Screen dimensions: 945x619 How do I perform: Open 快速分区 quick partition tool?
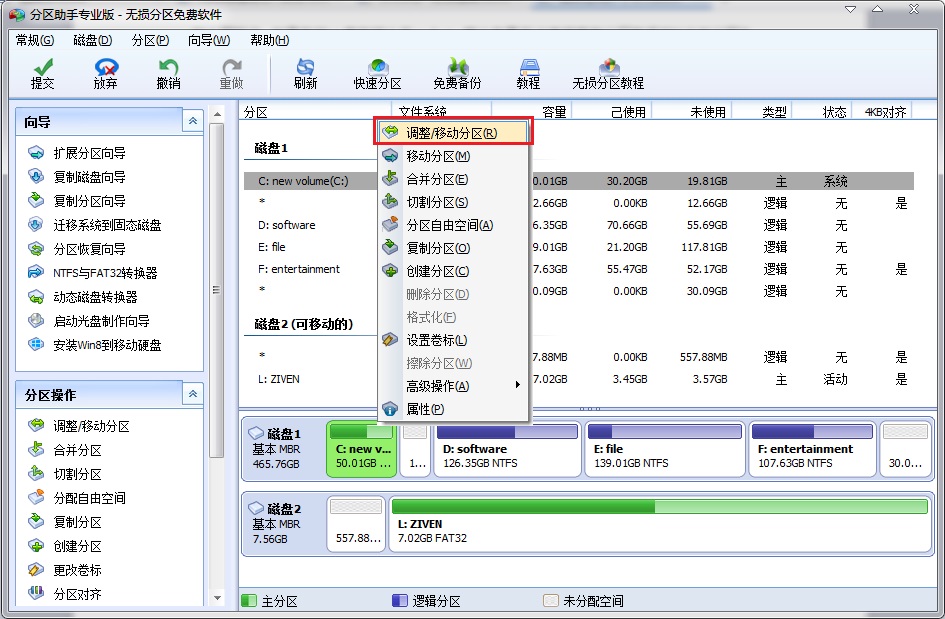(x=378, y=74)
